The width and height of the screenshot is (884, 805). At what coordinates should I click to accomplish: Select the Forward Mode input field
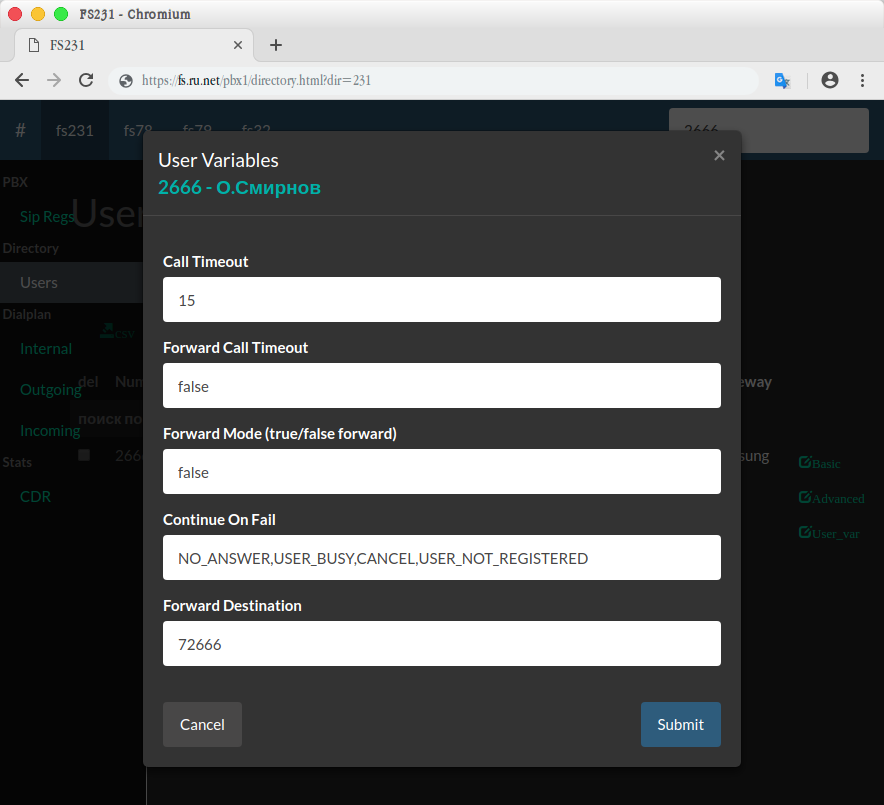(441, 471)
